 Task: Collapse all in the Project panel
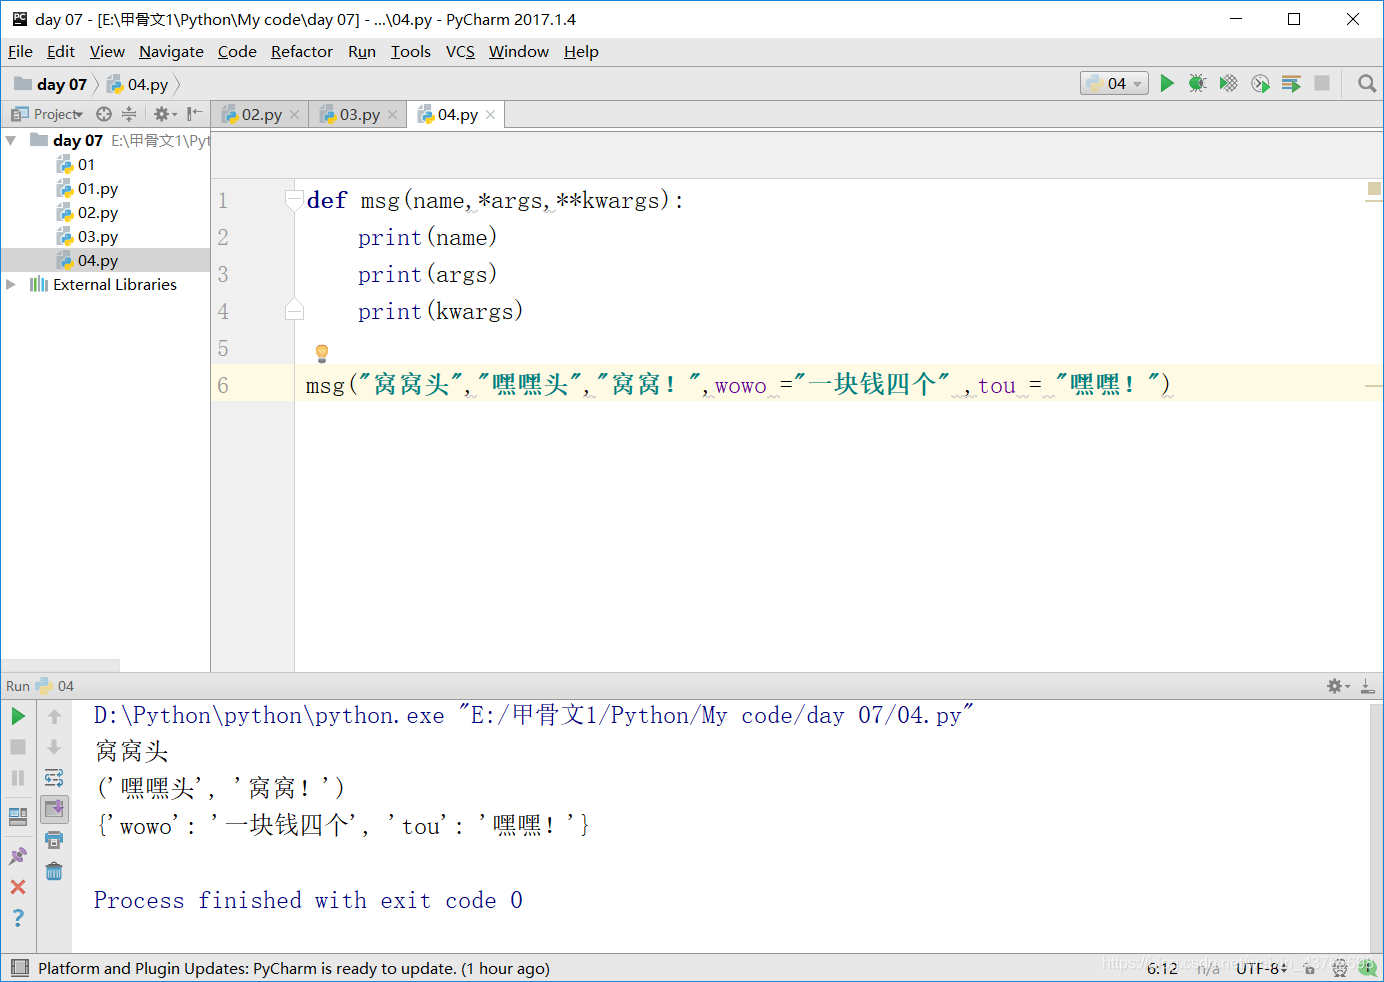[129, 114]
